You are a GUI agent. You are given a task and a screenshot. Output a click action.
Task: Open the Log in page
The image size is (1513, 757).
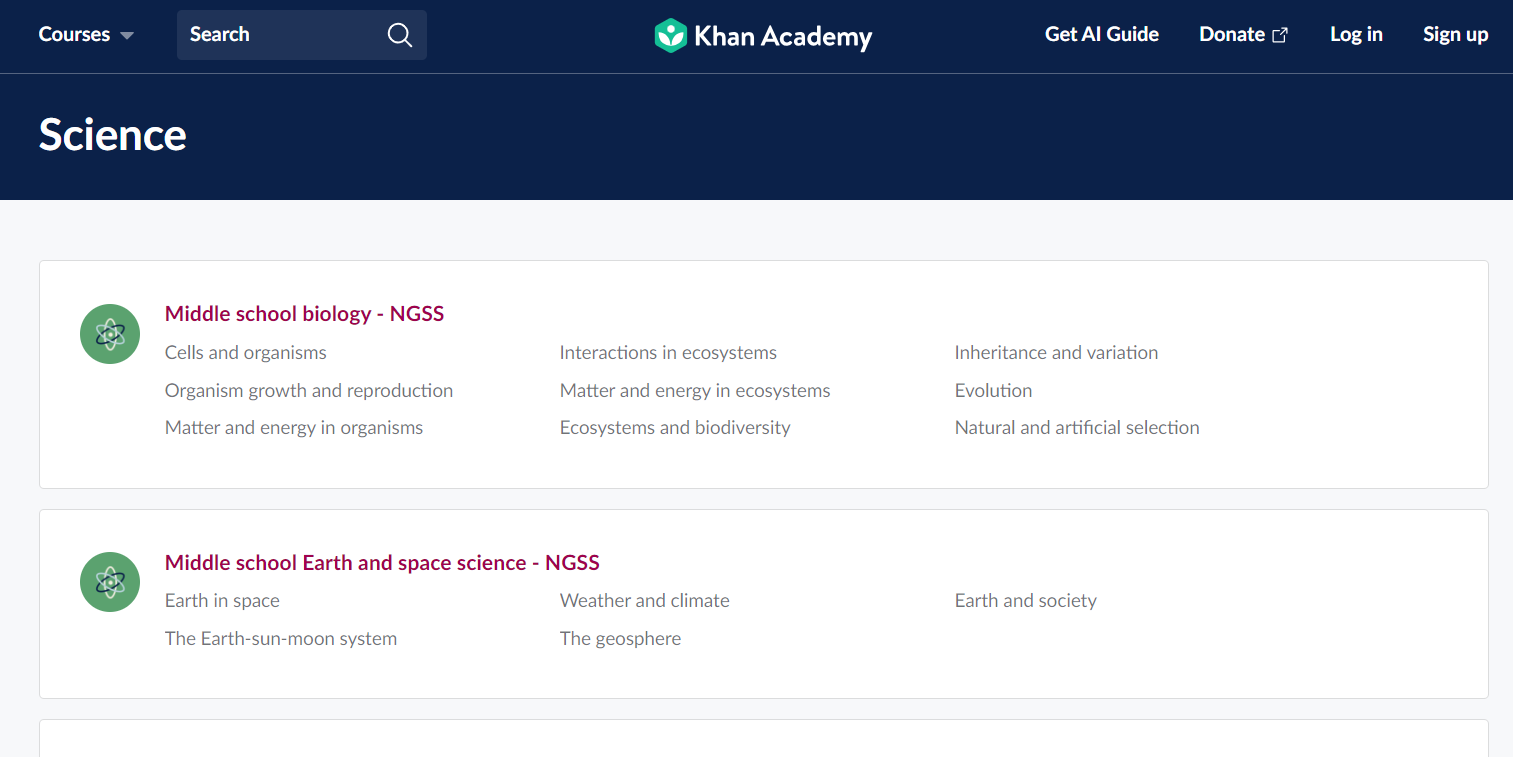[1356, 35]
